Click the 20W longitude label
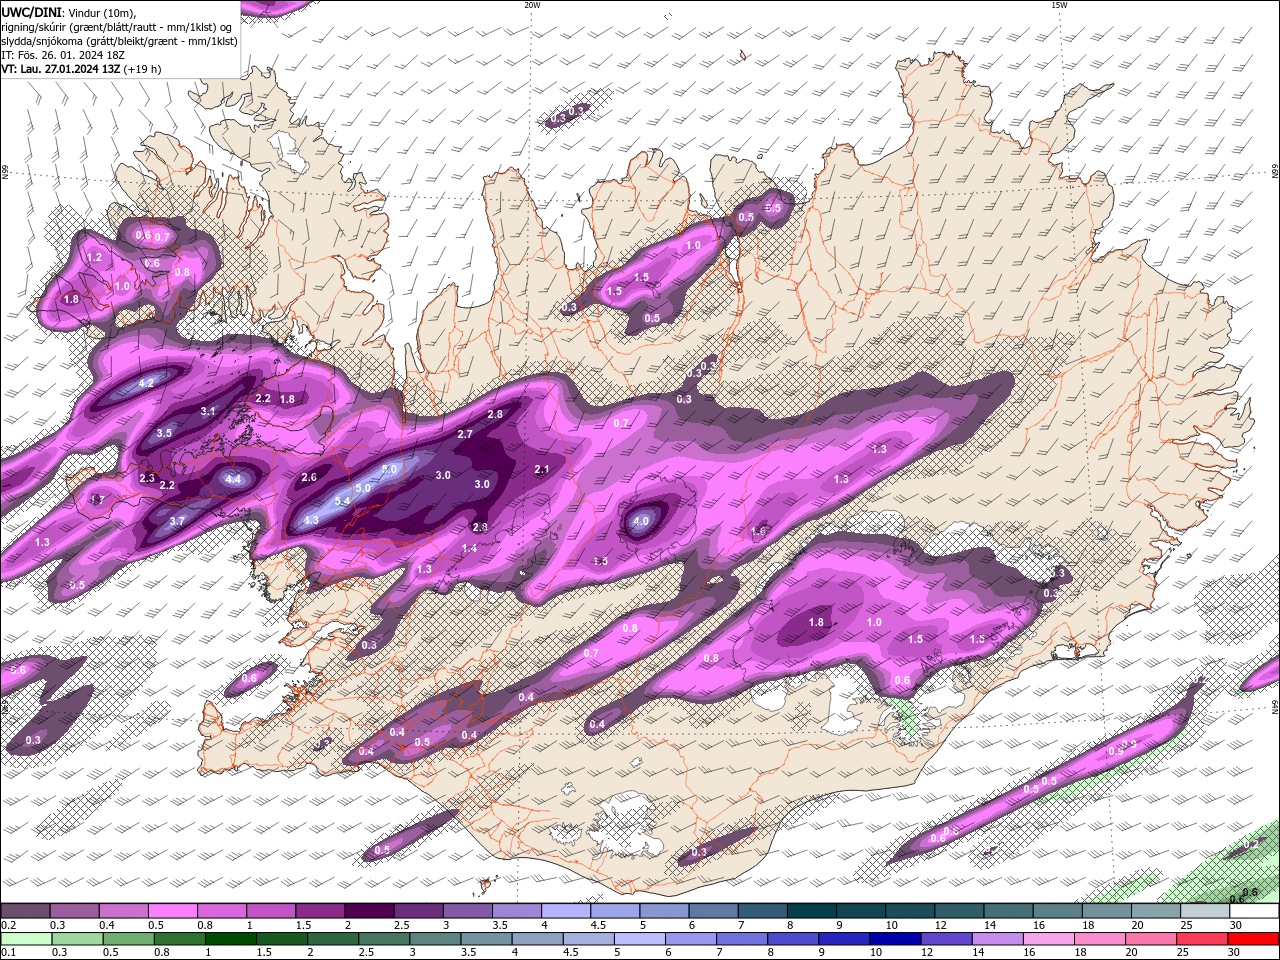 click(532, 5)
